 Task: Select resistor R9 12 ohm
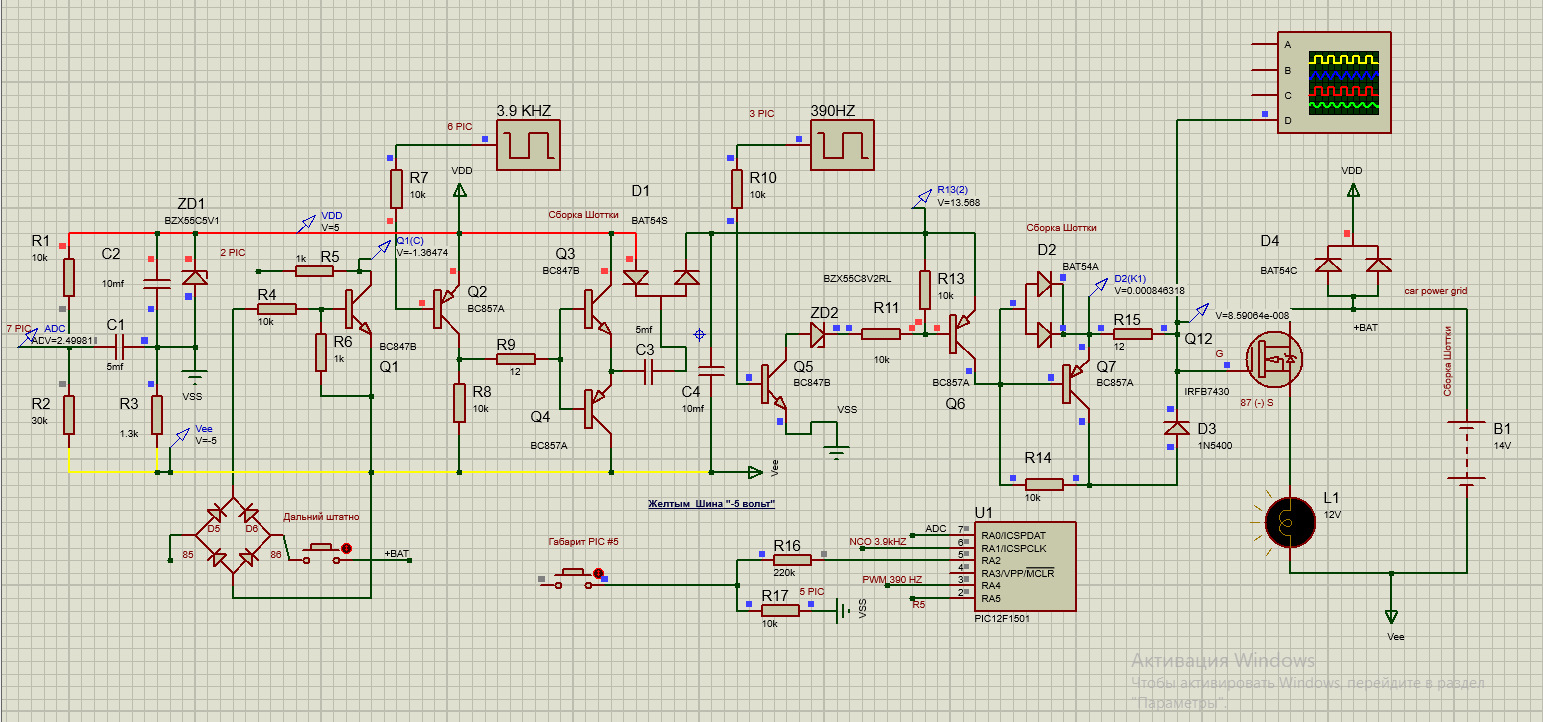coord(516,358)
